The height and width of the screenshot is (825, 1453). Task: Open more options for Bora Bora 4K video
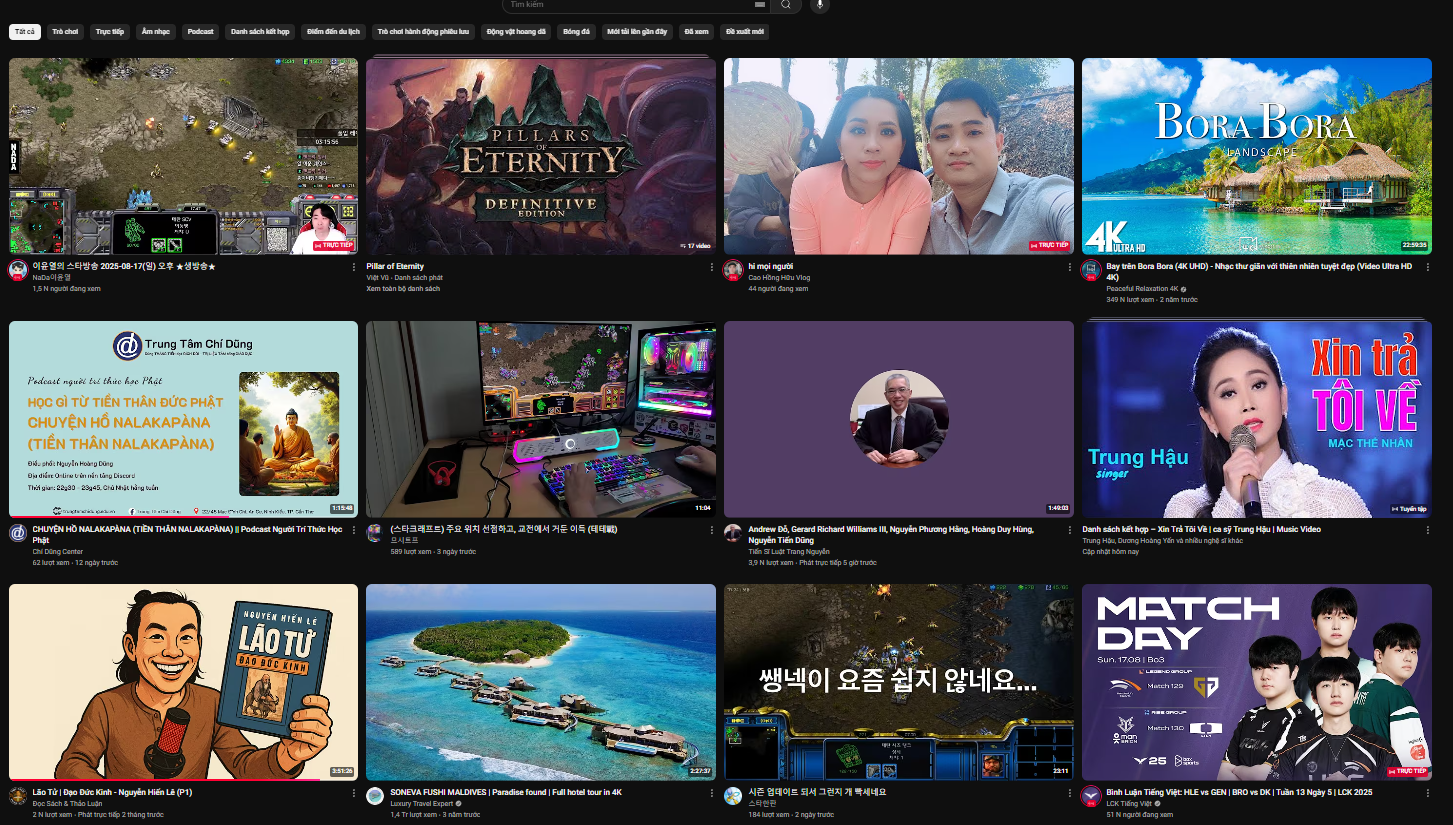1427,267
